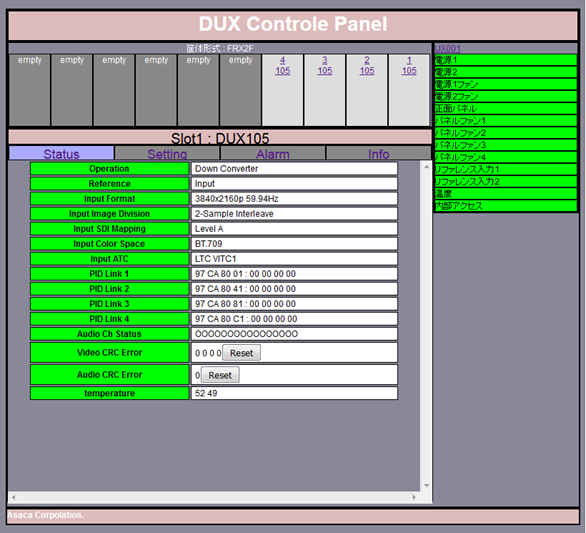Image resolution: width=586 pixels, height=533 pixels.
Task: Select the パネルファン1 status indicator
Action: point(506,121)
